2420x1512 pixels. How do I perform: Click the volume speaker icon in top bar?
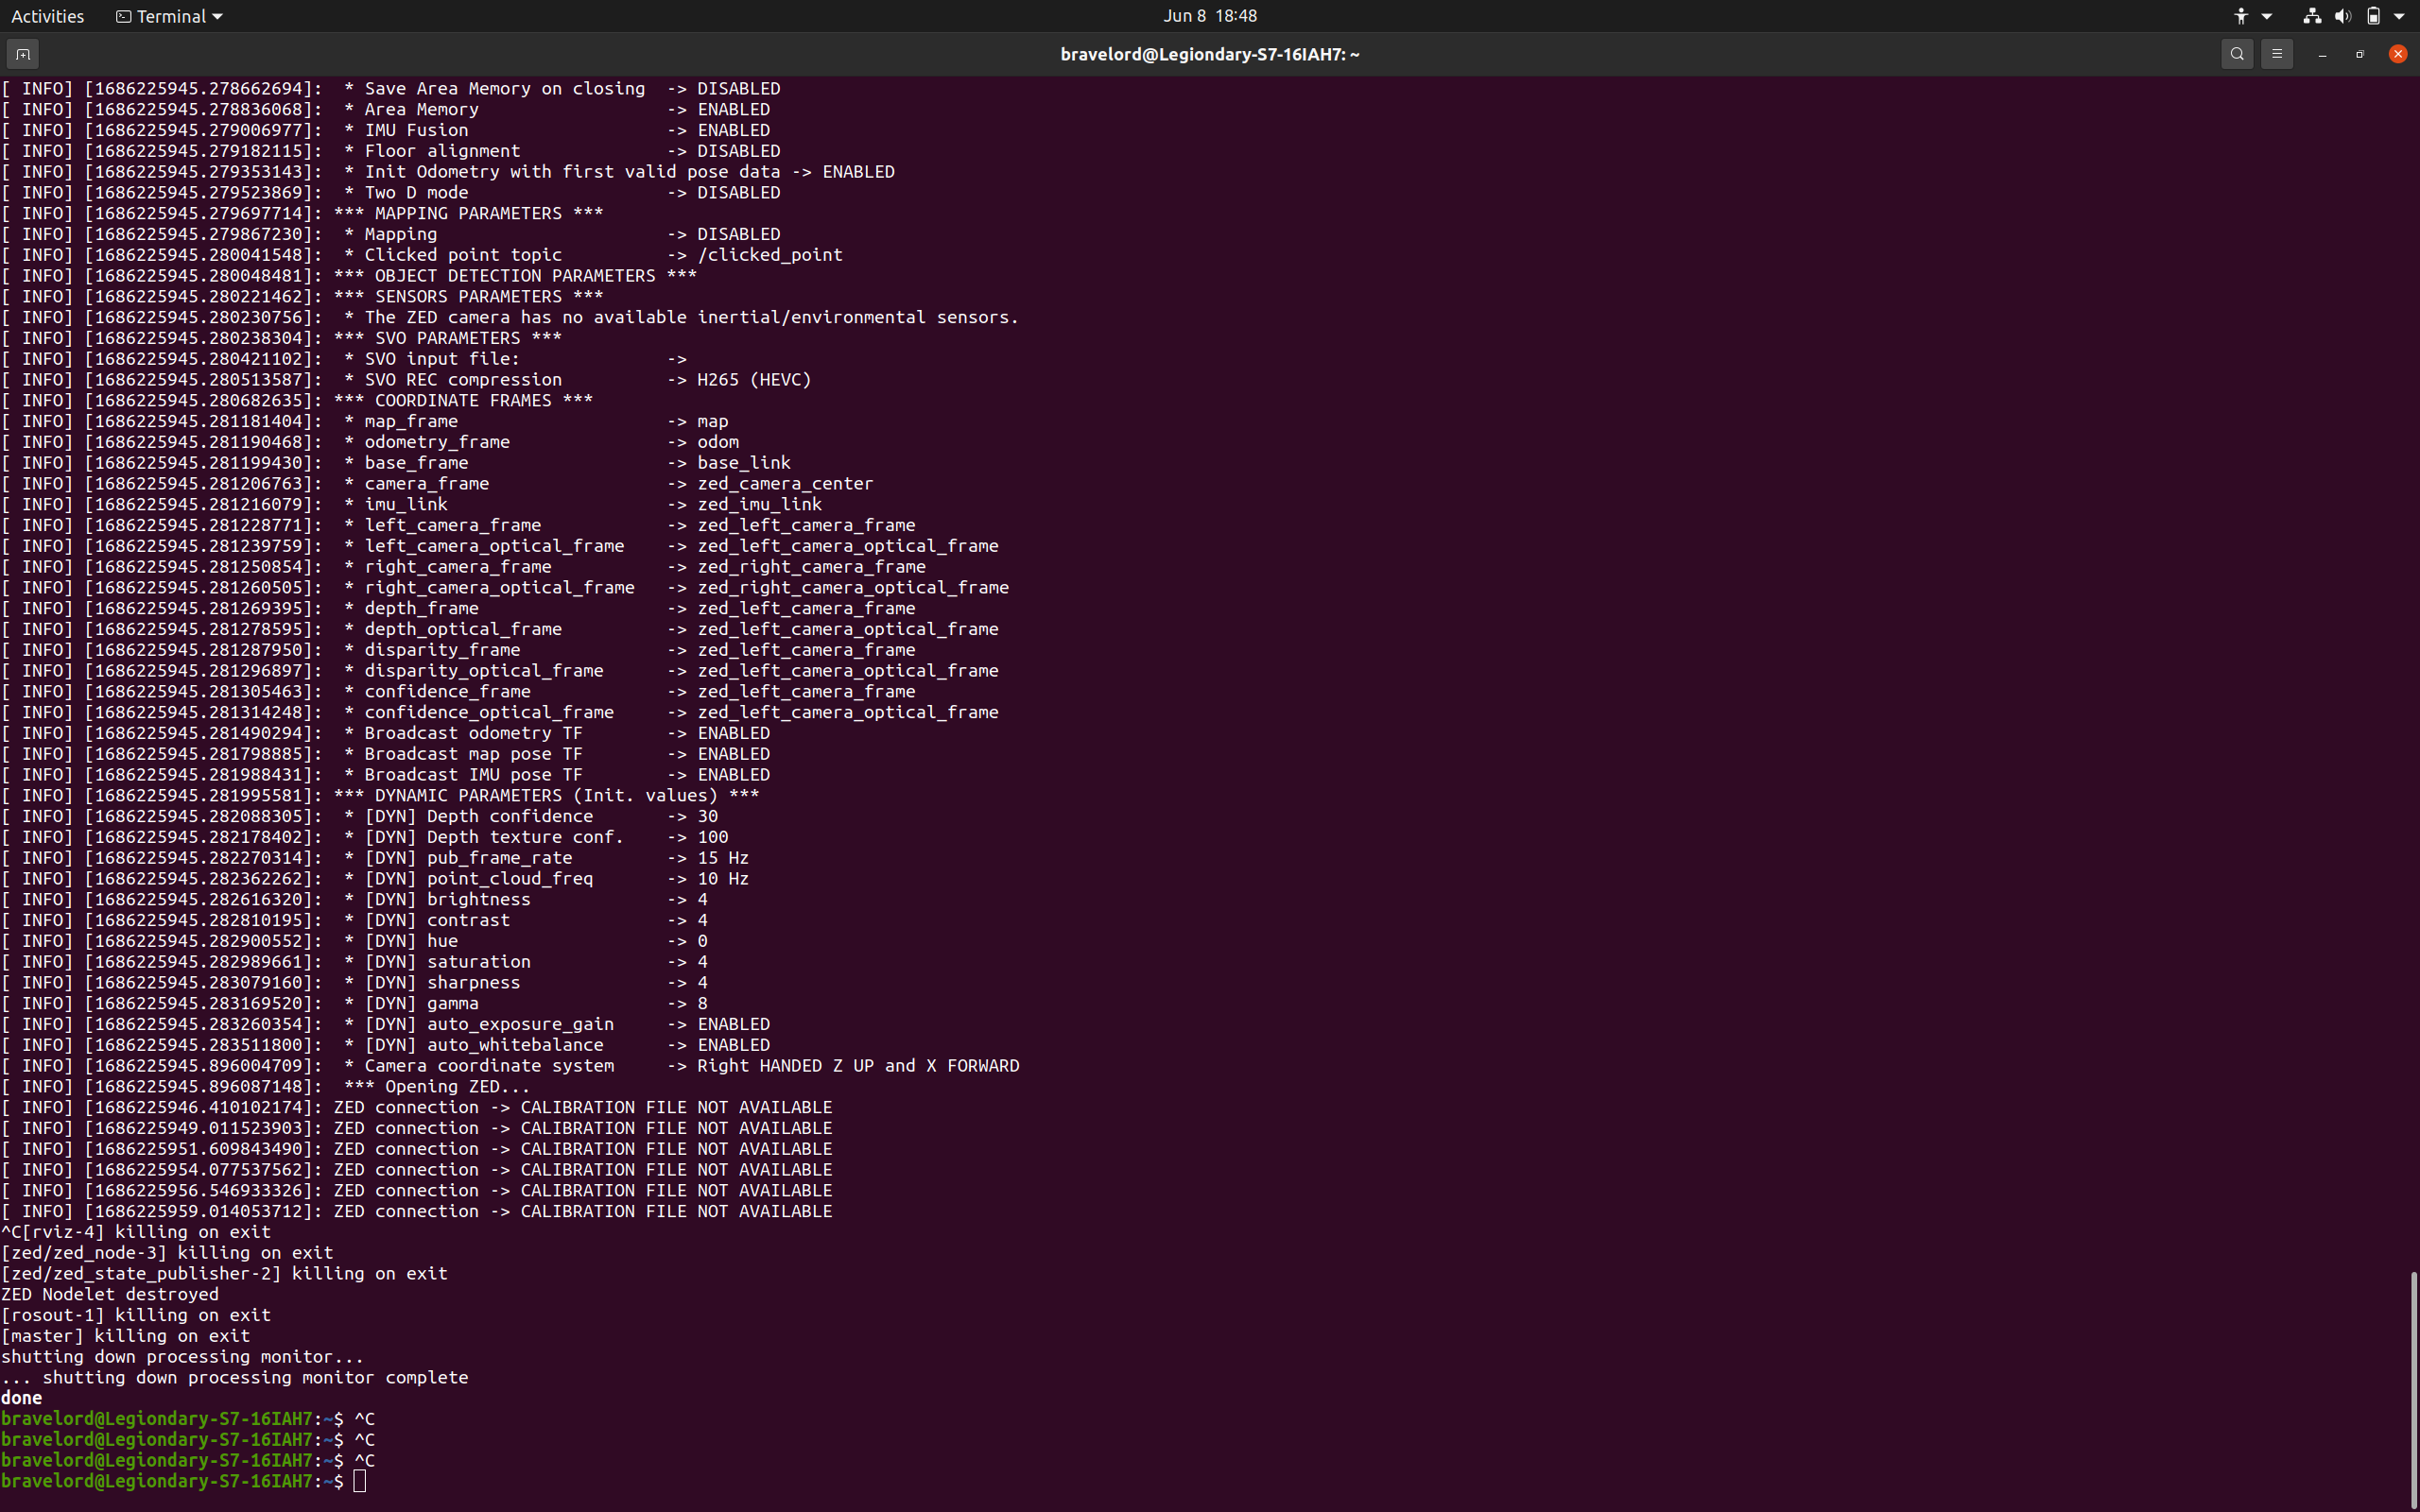tap(2342, 16)
